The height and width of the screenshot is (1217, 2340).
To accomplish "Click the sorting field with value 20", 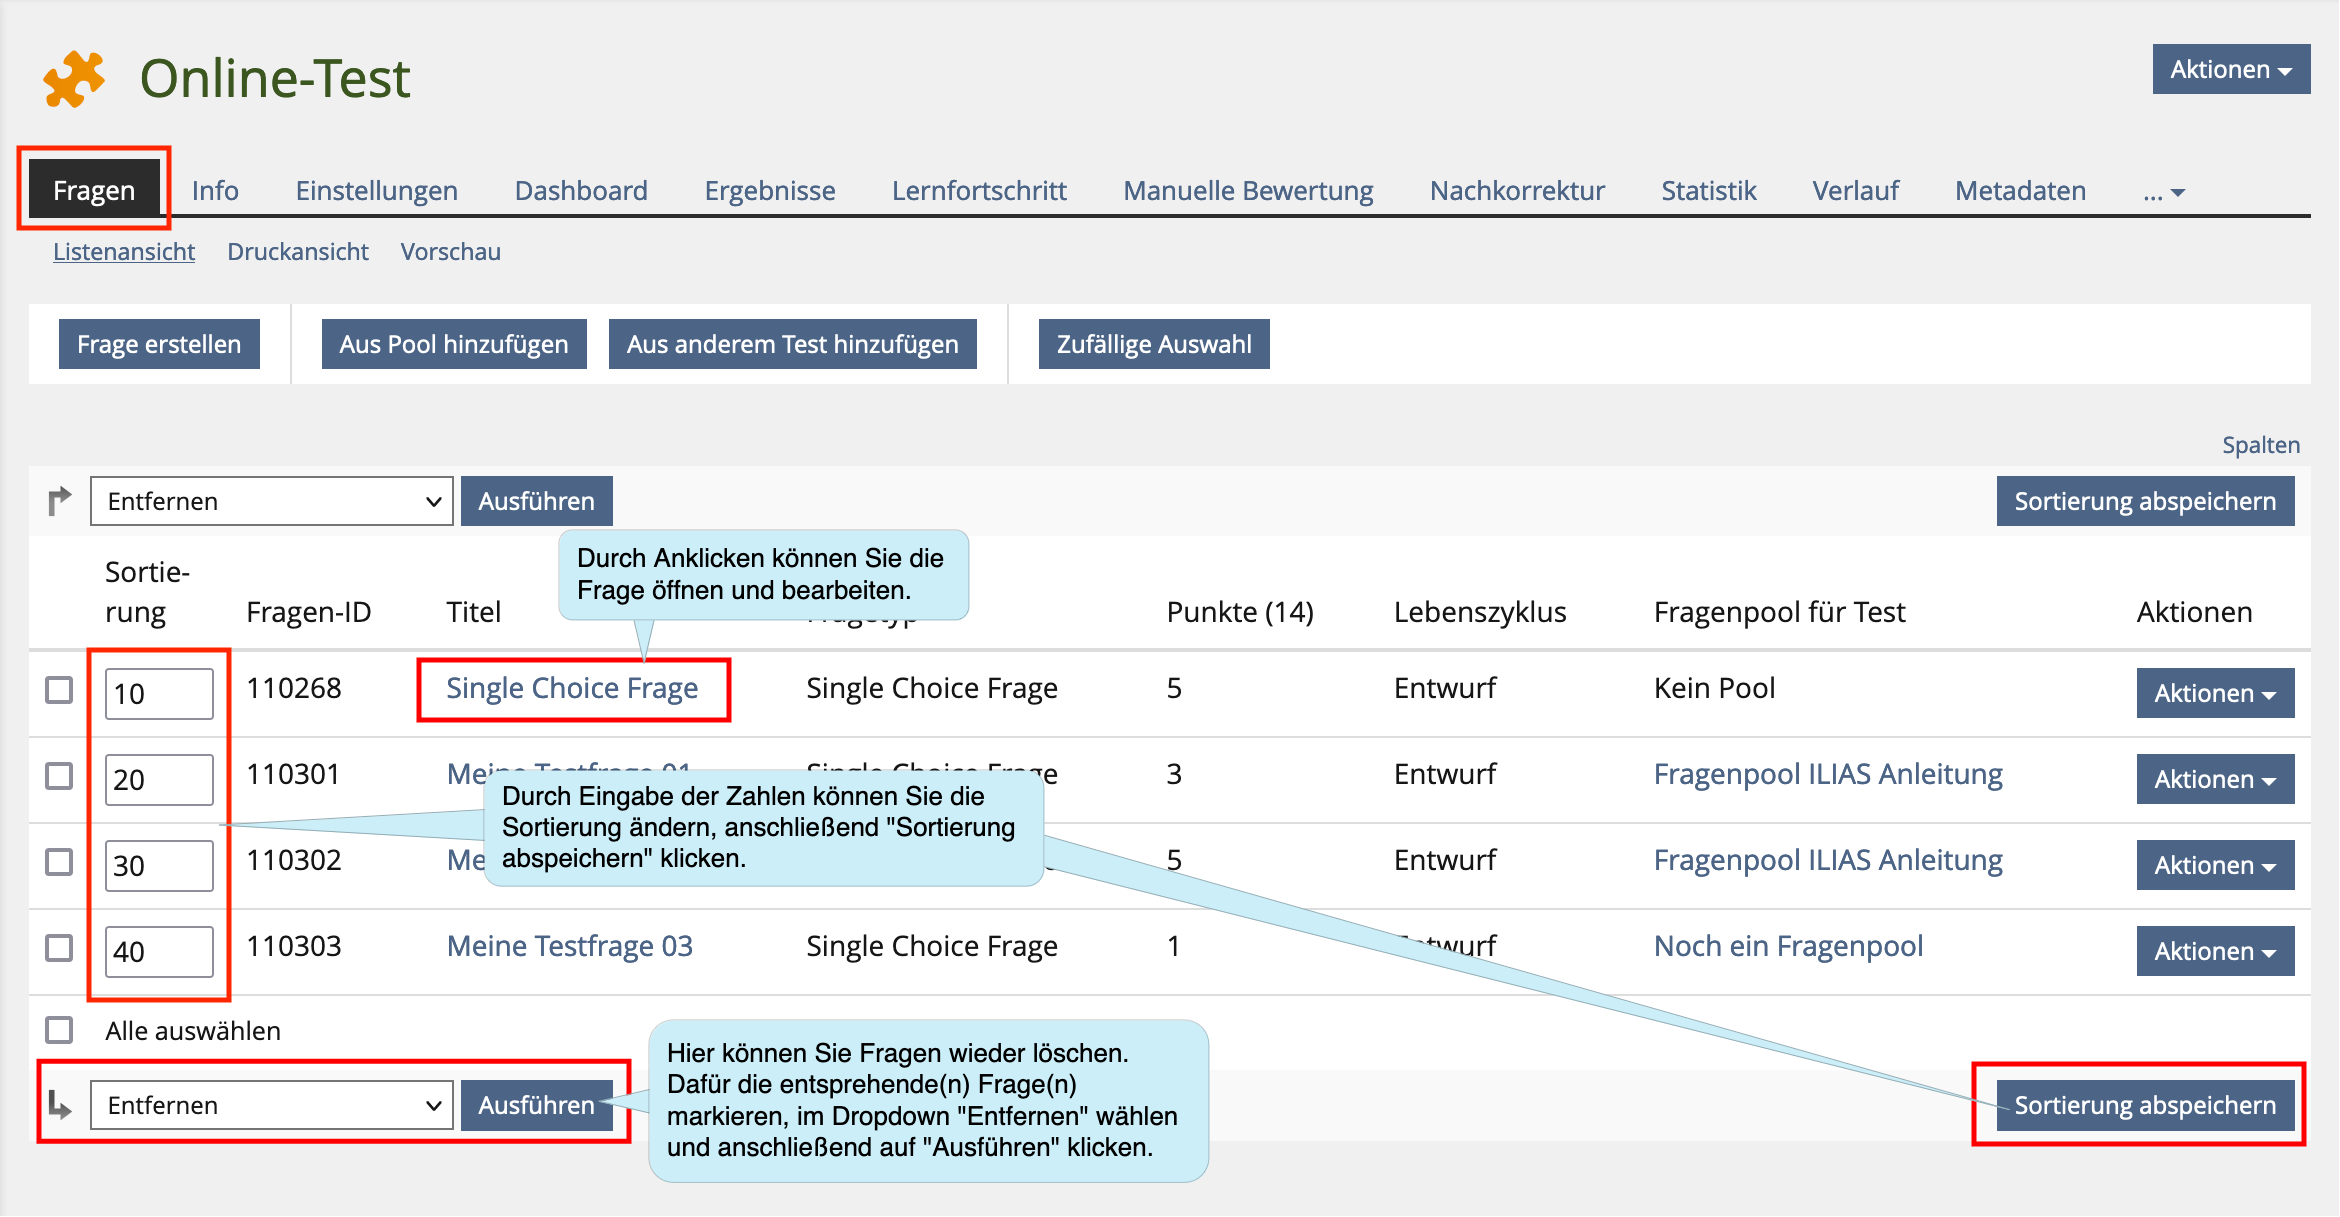I will [x=159, y=780].
